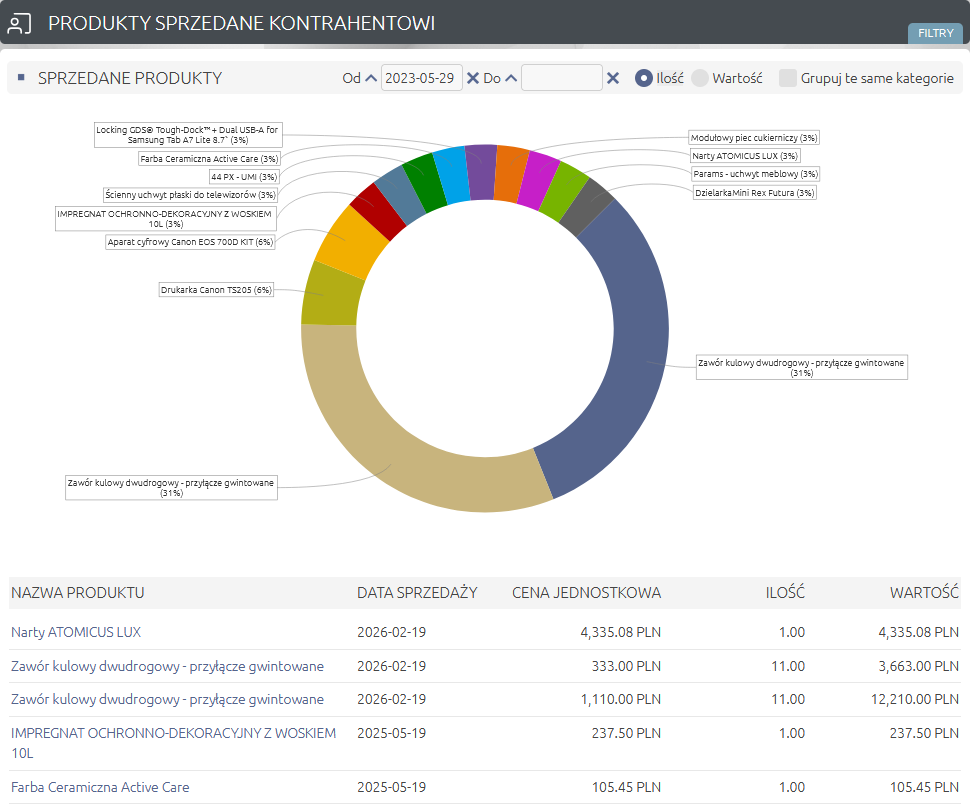
Task: Sort by DATA SPRZEDAŻY column header
Action: 417,592
